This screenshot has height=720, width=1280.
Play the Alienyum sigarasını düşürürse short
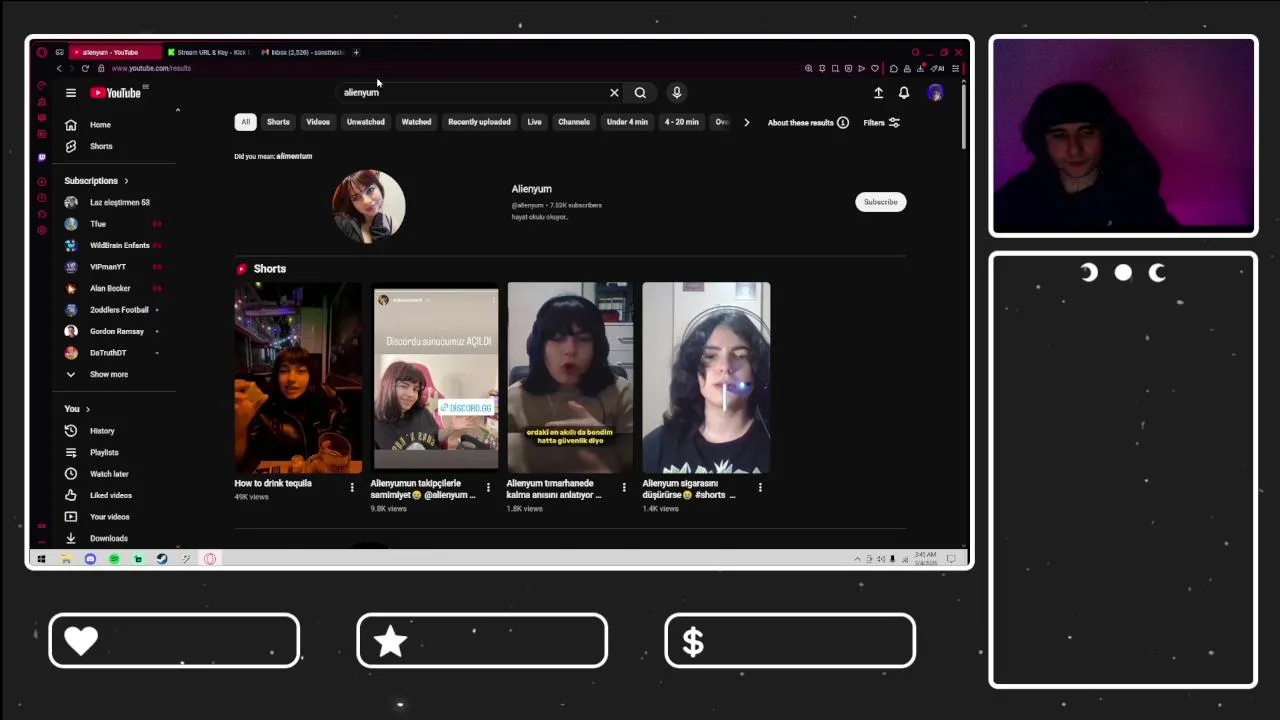coord(706,377)
